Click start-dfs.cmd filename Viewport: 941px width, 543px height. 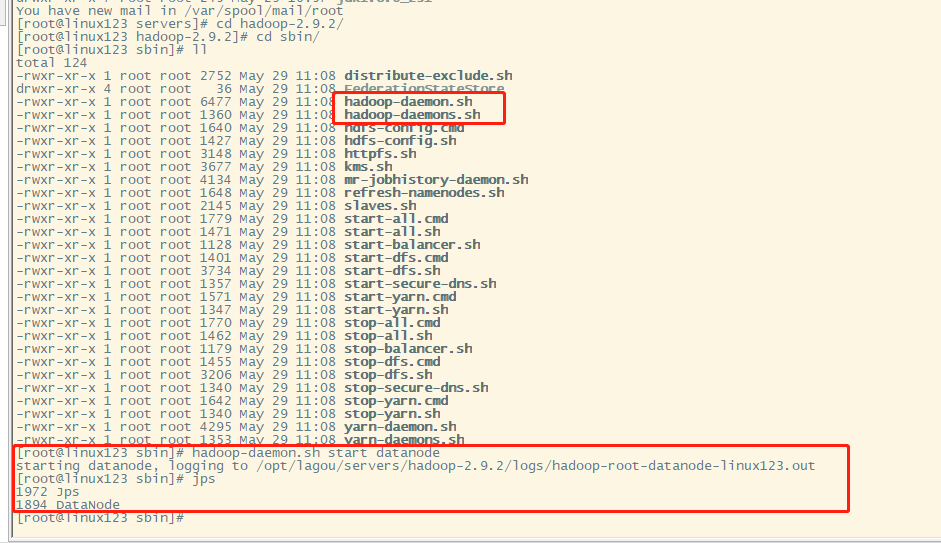[x=396, y=257]
